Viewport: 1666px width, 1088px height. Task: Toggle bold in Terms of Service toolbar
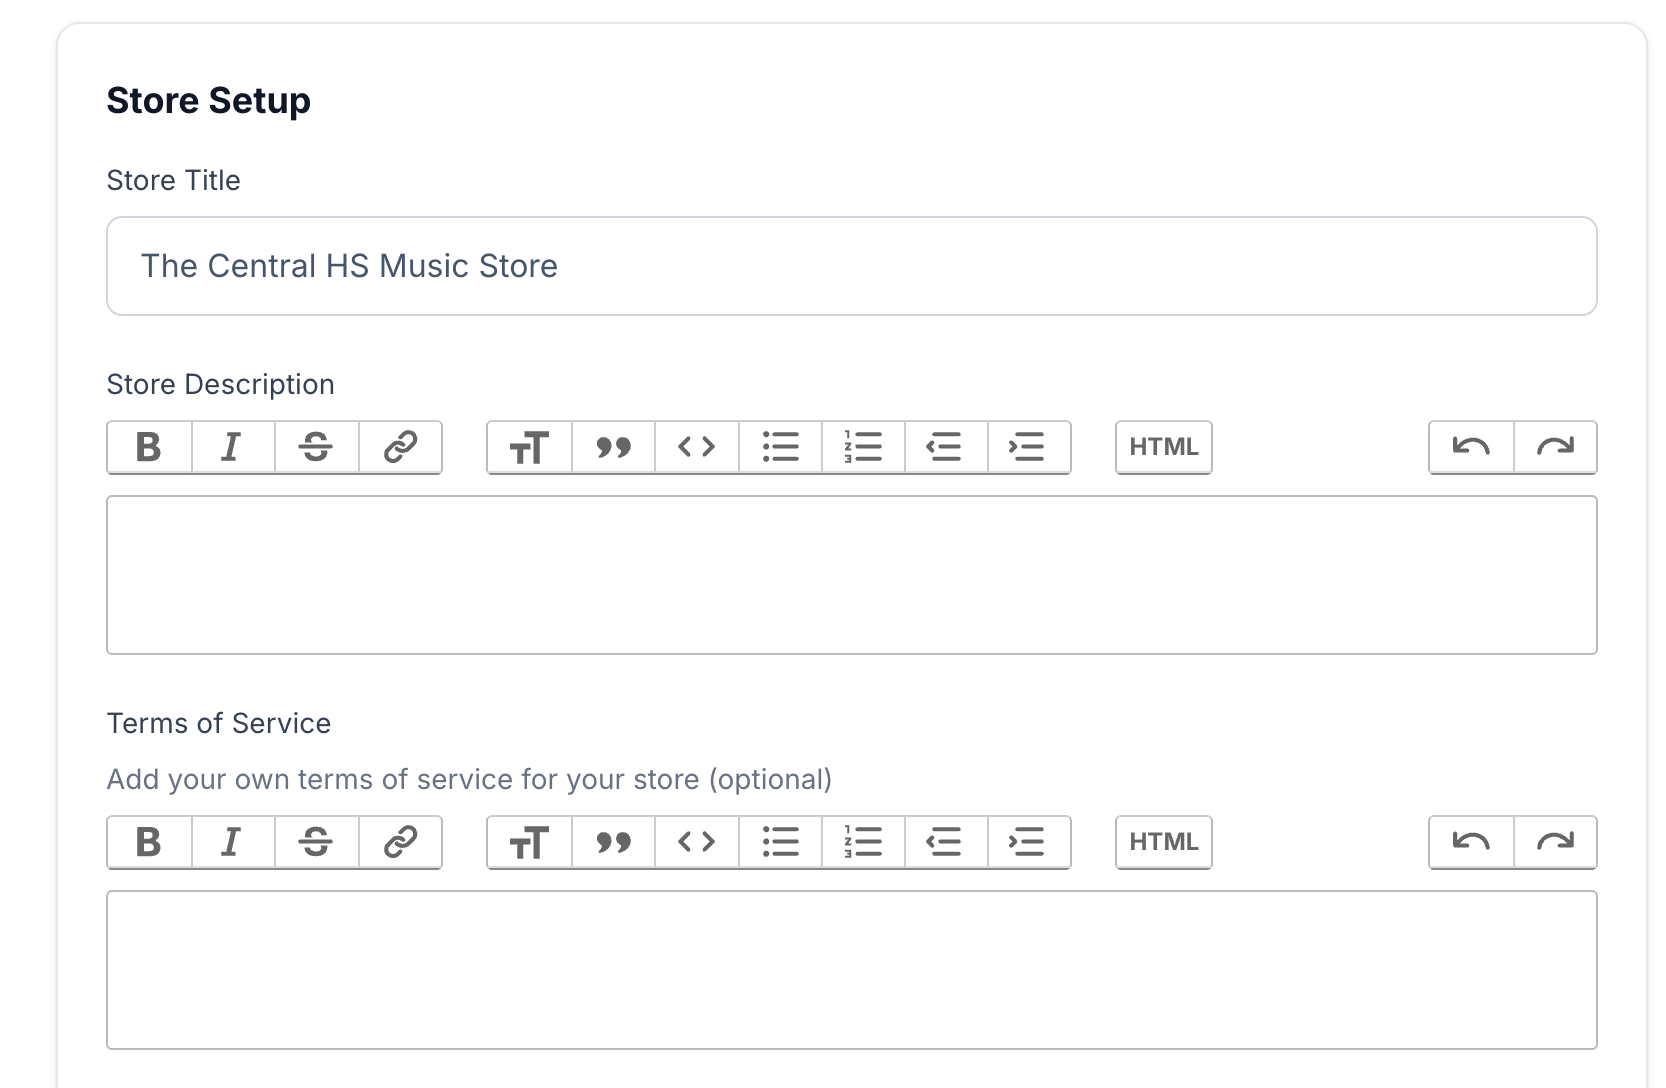click(x=149, y=842)
